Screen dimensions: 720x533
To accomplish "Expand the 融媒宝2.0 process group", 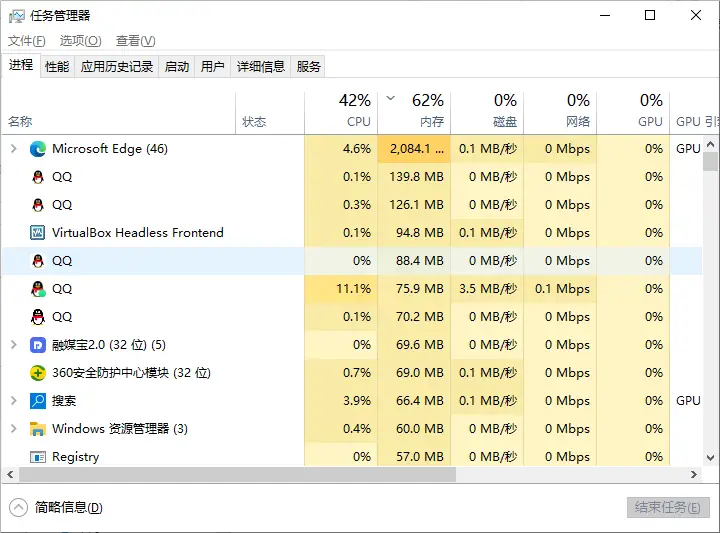I will pyautogui.click(x=14, y=345).
